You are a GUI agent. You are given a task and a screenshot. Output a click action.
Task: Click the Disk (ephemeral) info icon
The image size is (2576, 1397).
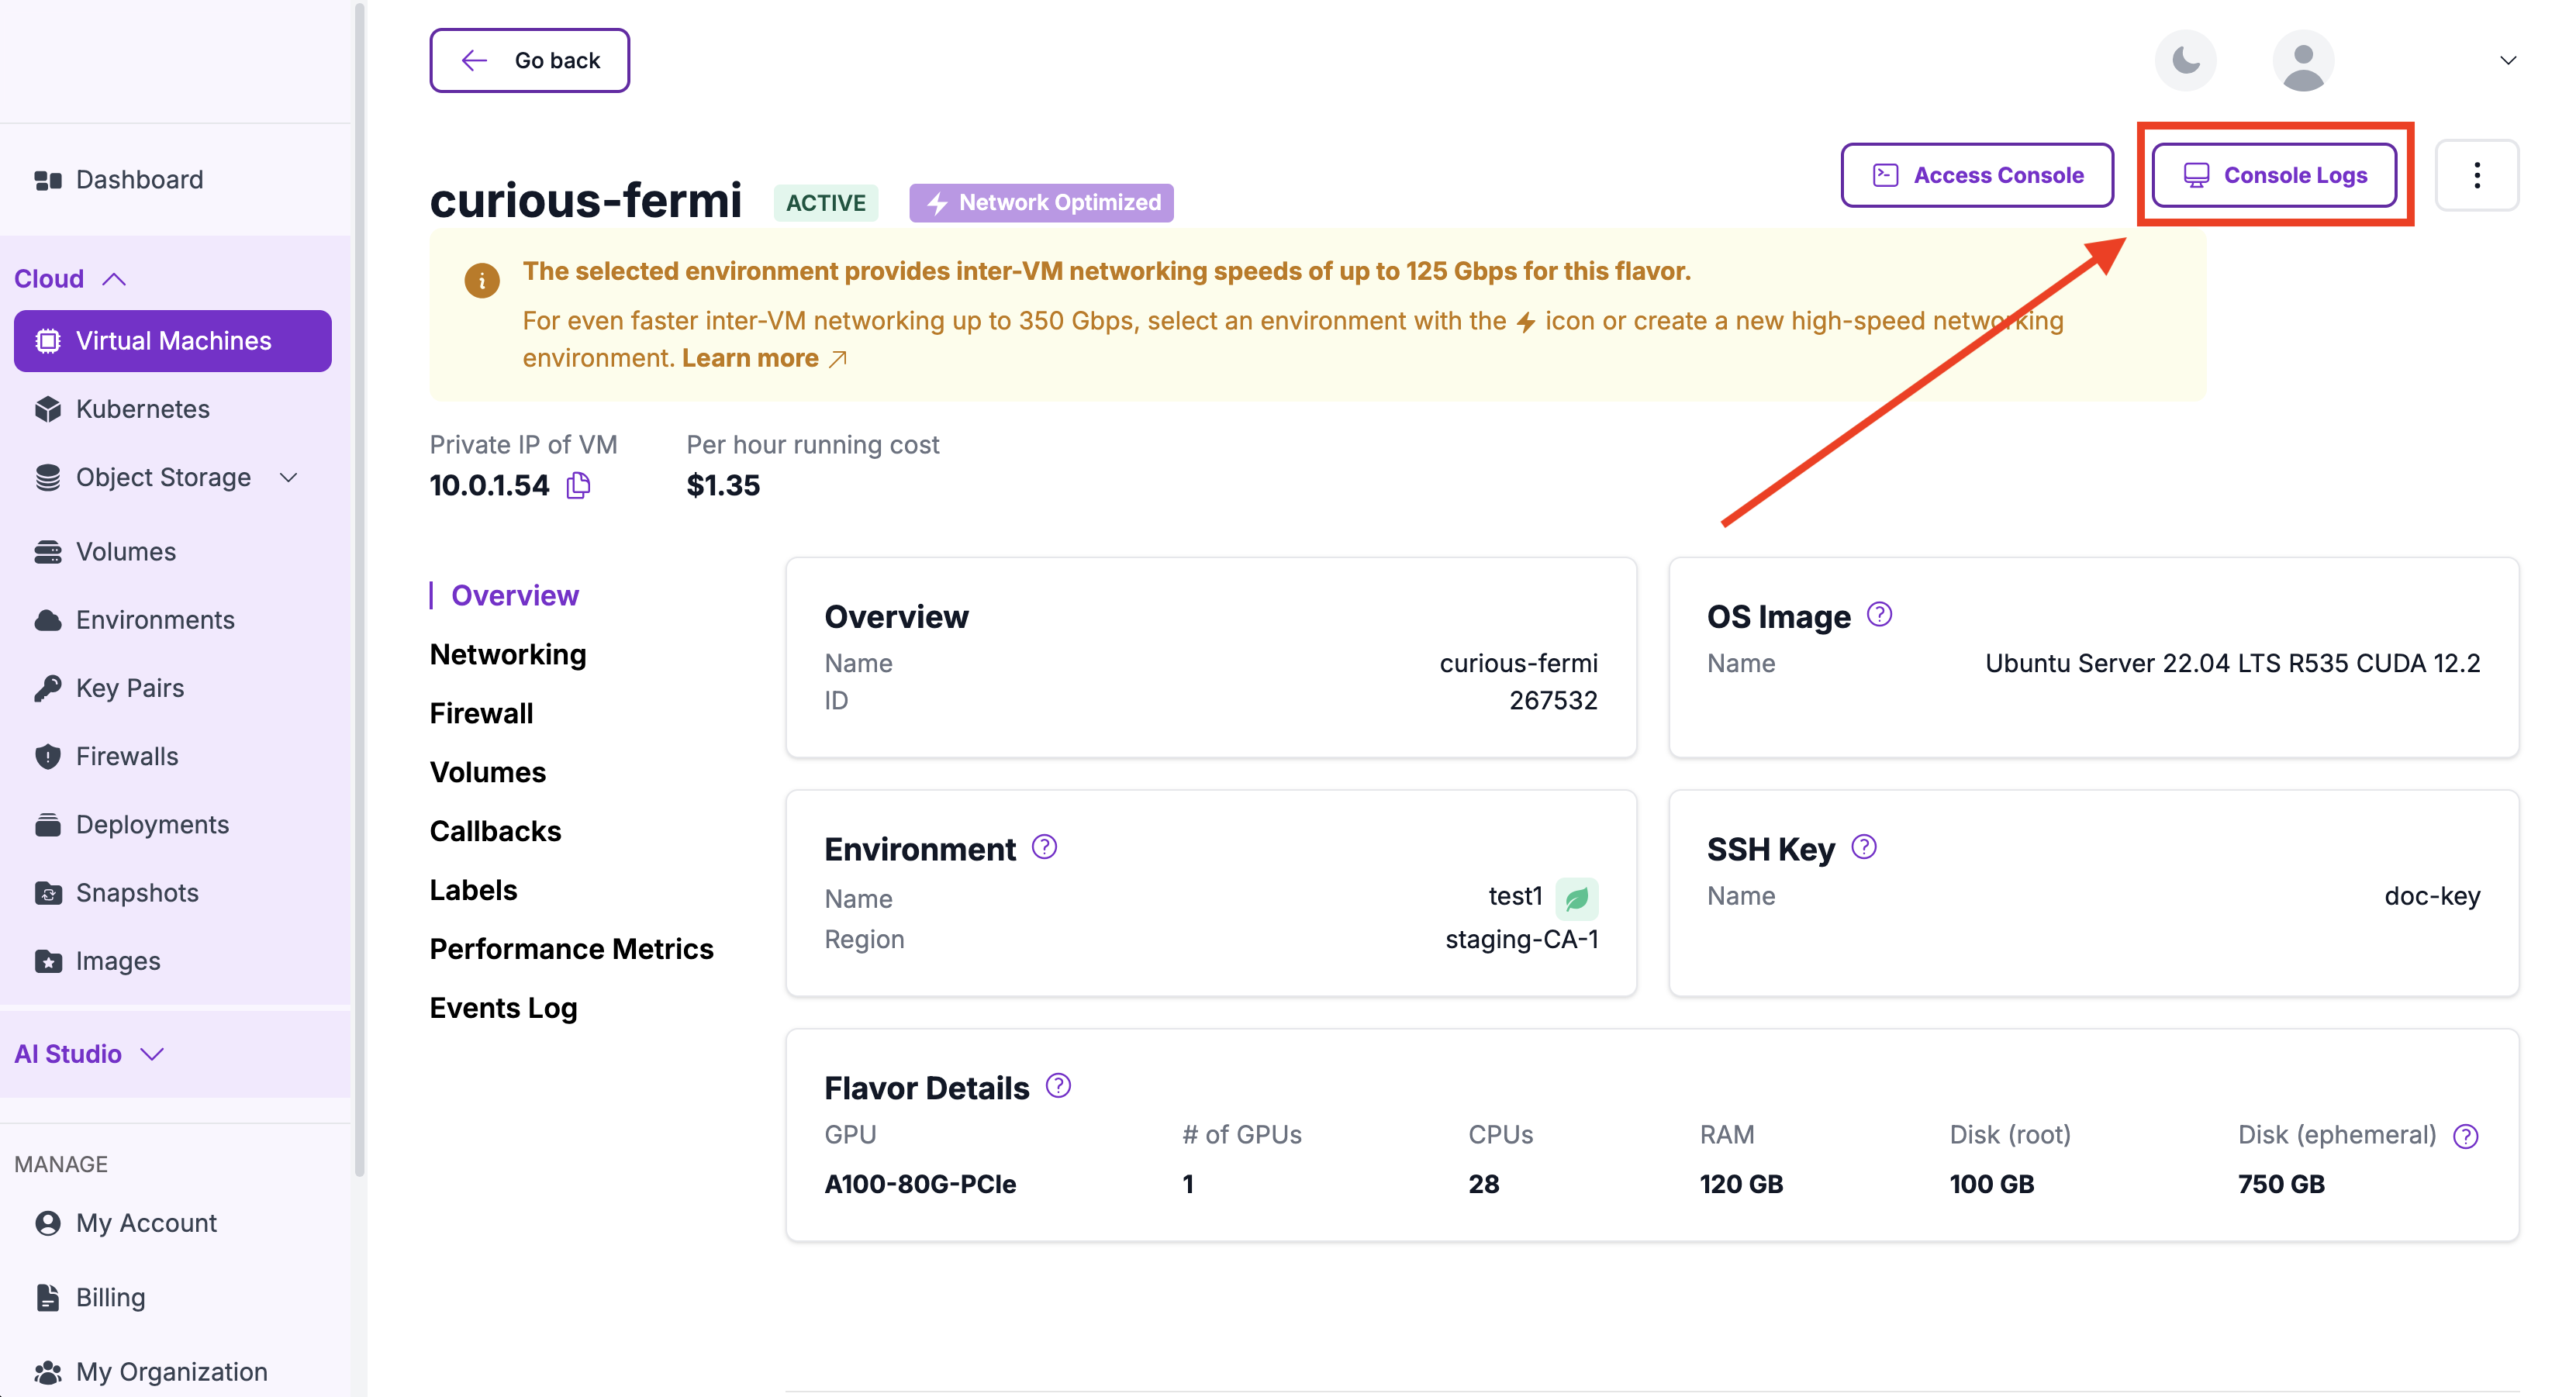[2466, 1136]
